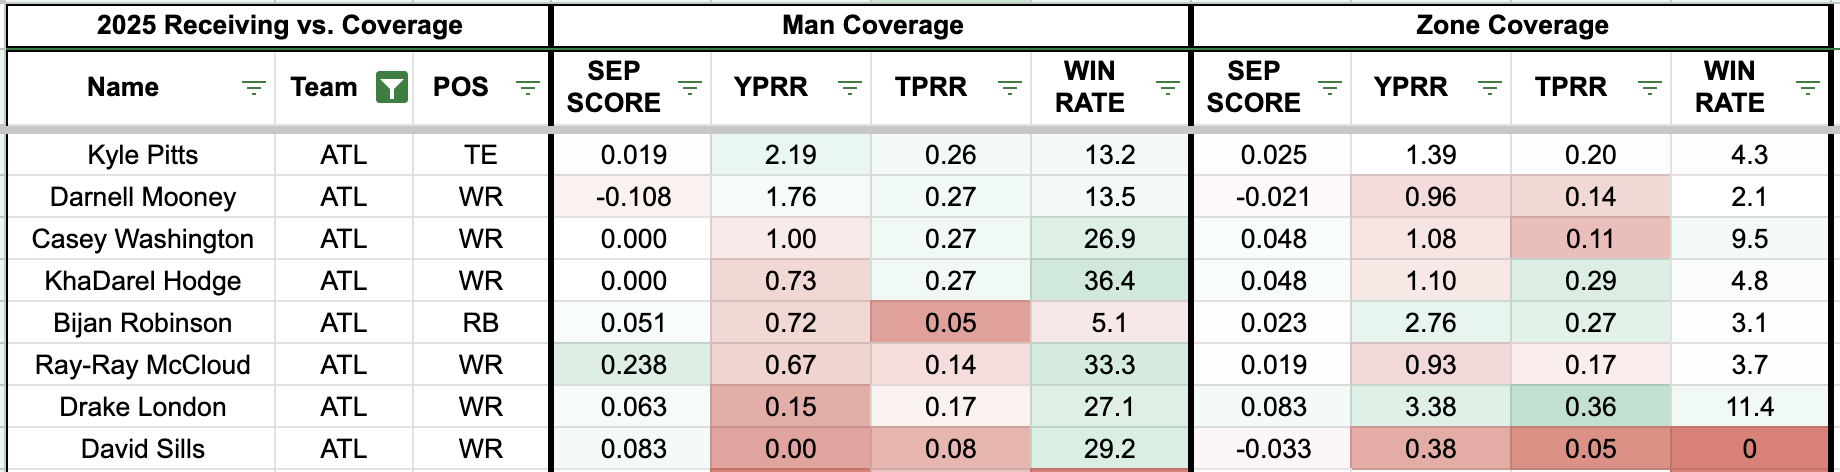Open Man Coverage SEP SCORE filter
Image resolution: width=1840 pixels, height=472 pixels.
coord(689,88)
